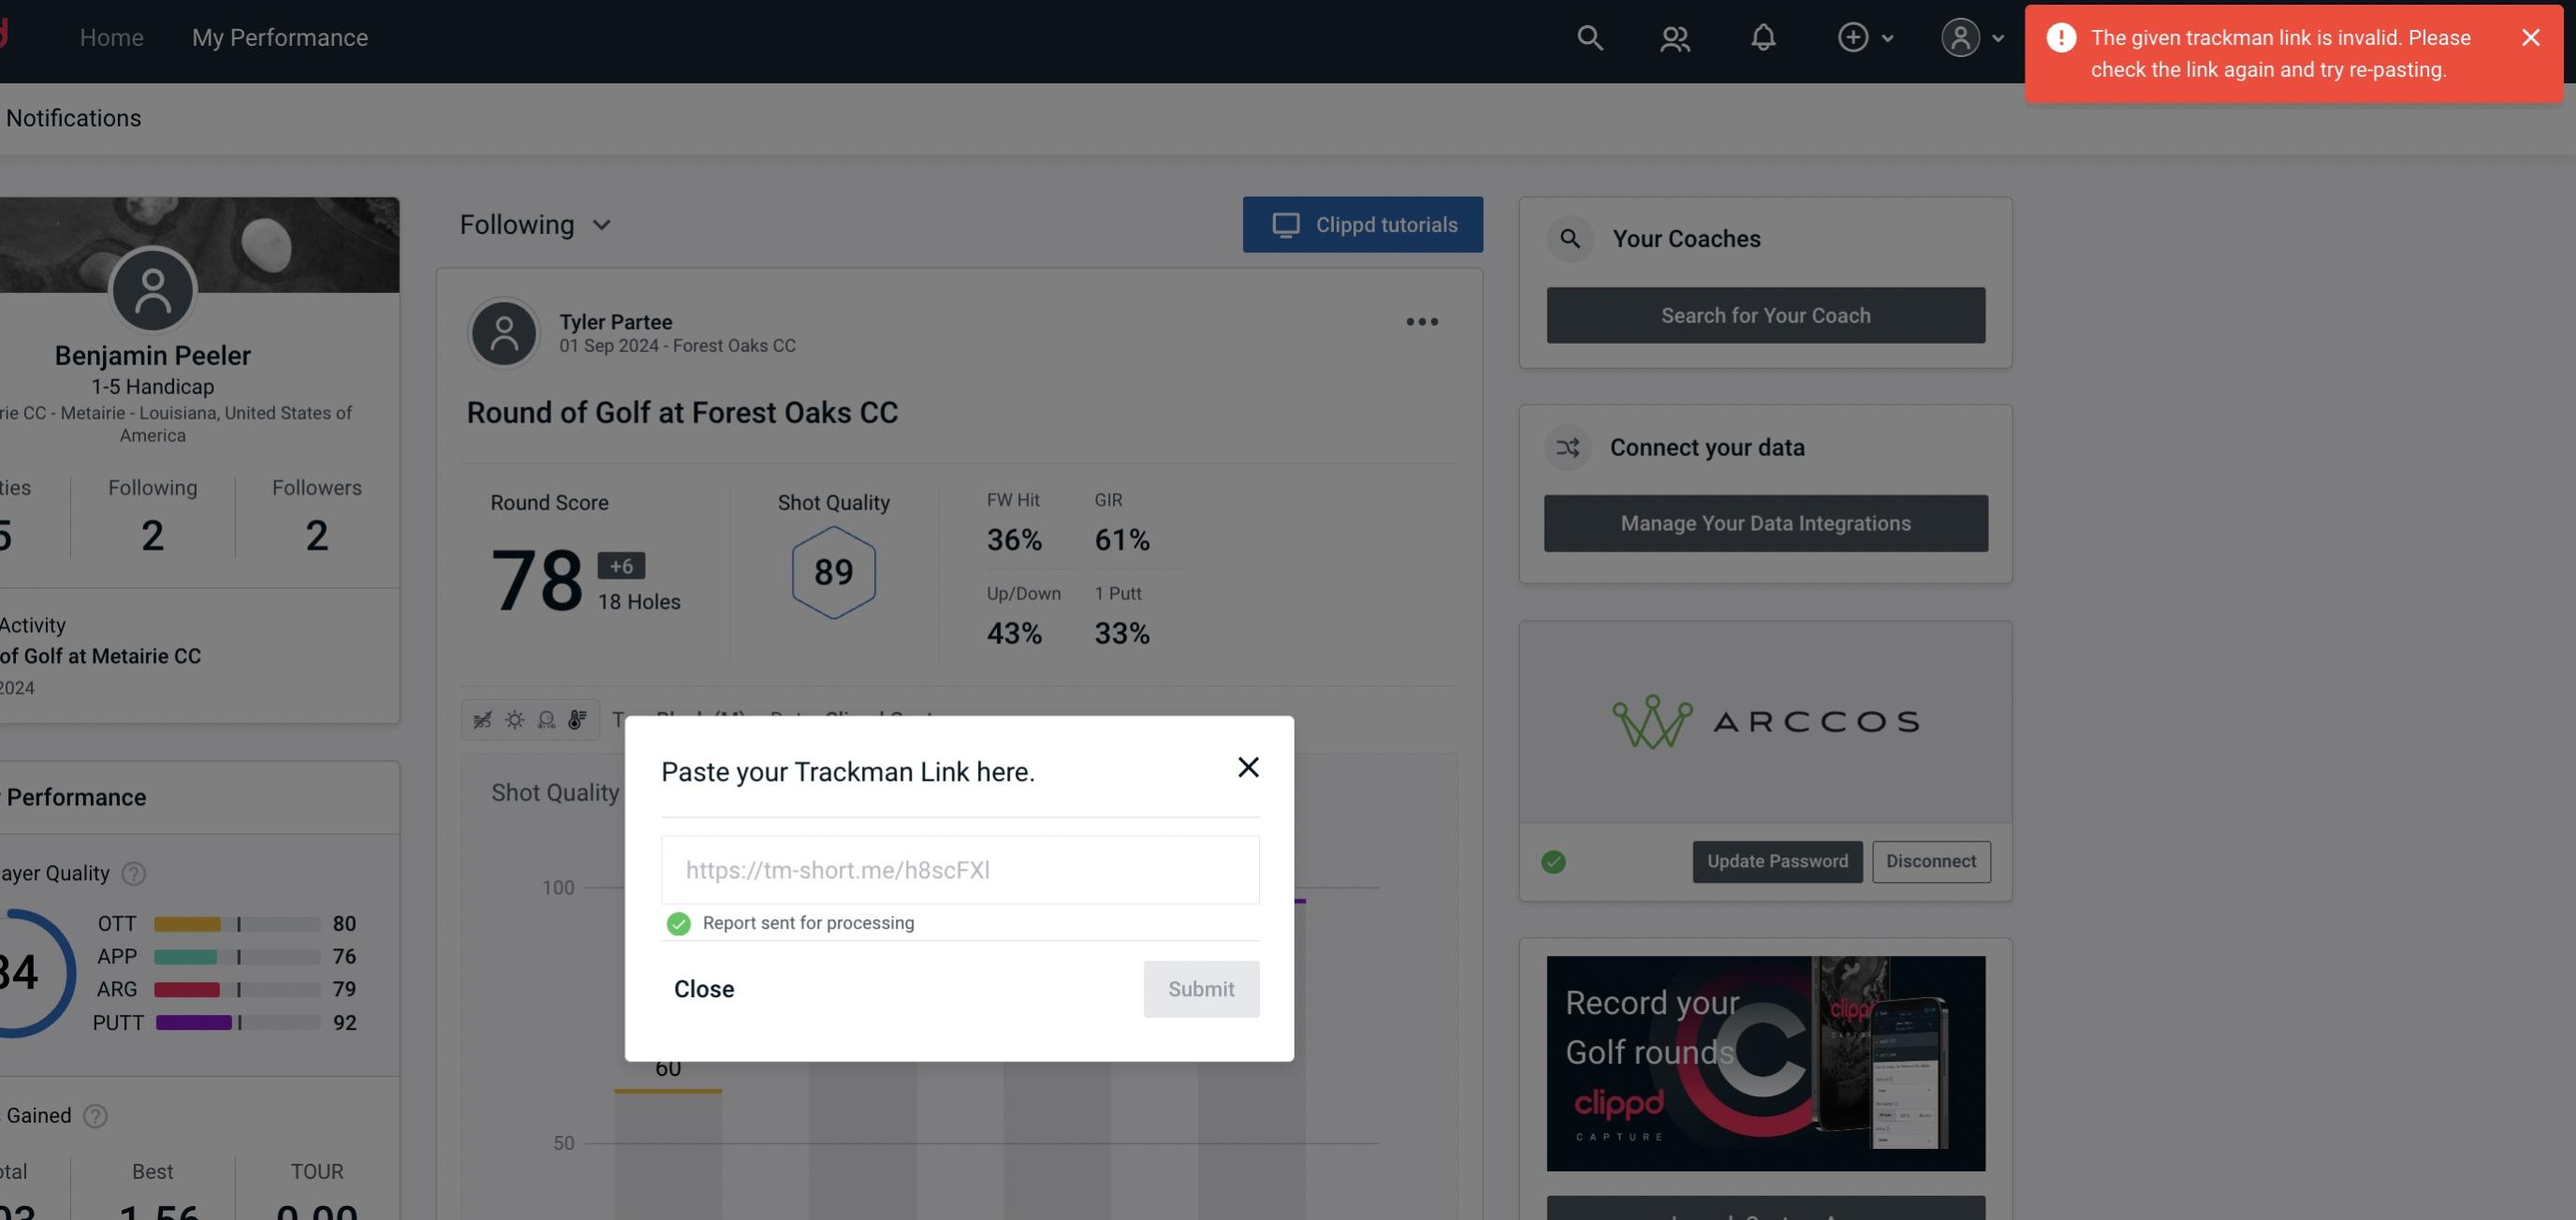This screenshot has width=2576, height=1220.
Task: Click the Shot Quality hexagon icon
Action: click(831, 572)
